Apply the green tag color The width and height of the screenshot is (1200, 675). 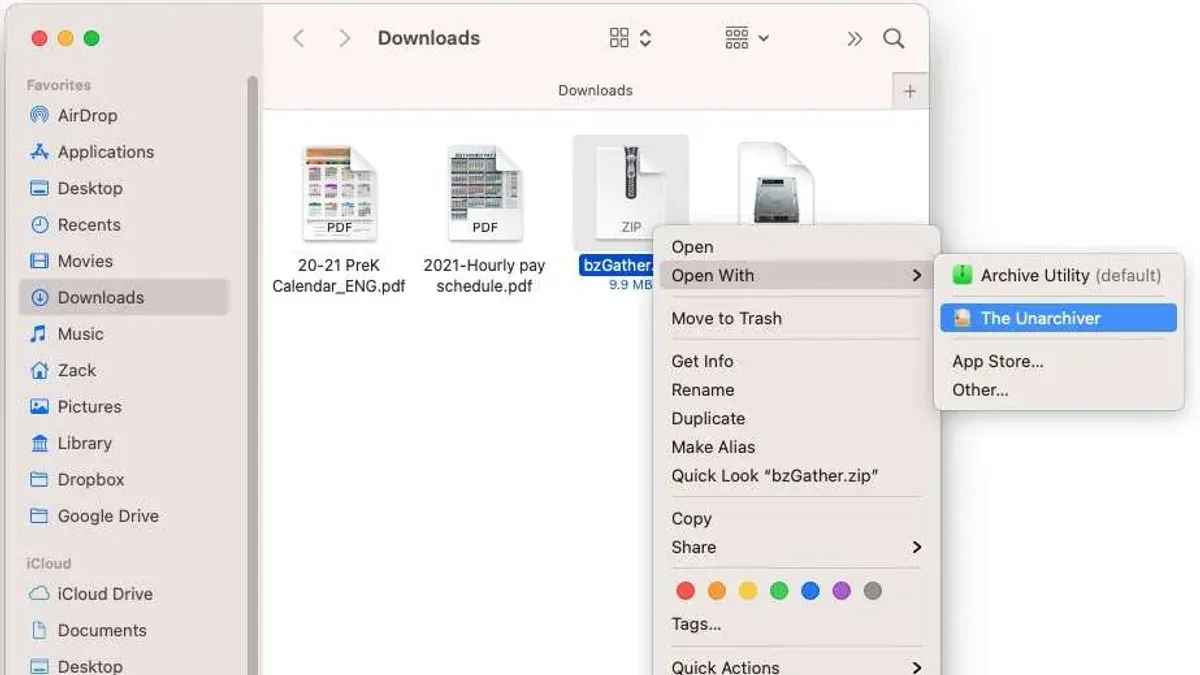pos(779,591)
